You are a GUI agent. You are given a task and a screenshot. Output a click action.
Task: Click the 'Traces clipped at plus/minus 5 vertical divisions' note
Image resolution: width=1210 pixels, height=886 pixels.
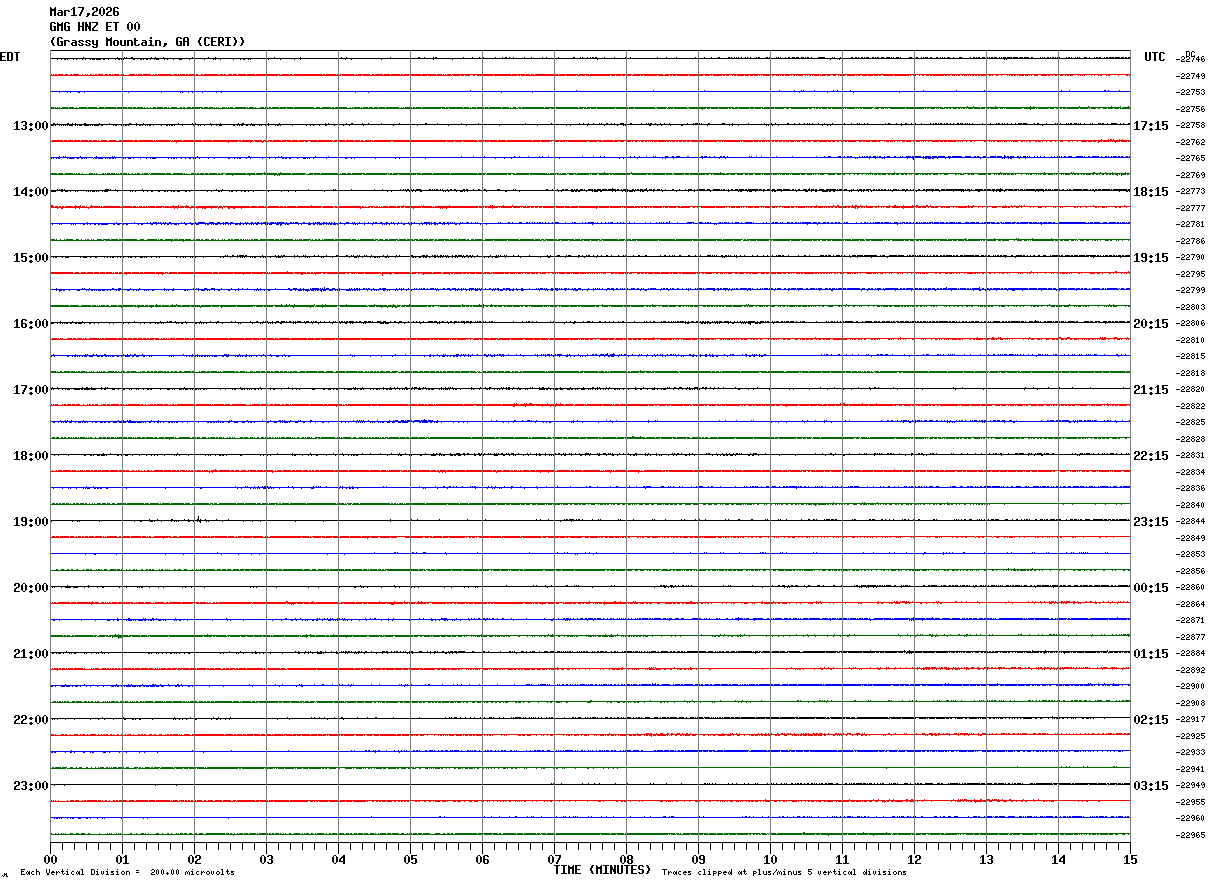[x=785, y=873]
